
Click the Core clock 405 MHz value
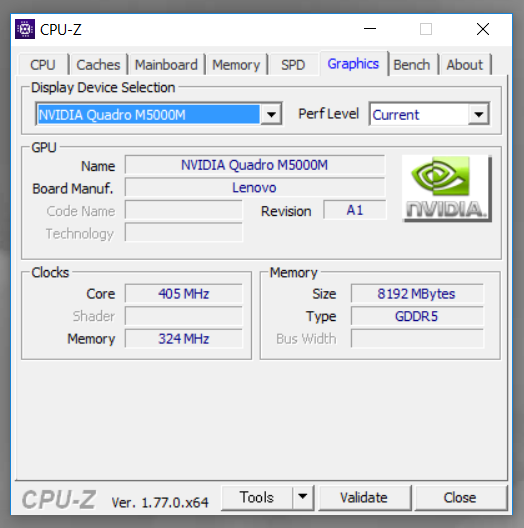pos(184,294)
